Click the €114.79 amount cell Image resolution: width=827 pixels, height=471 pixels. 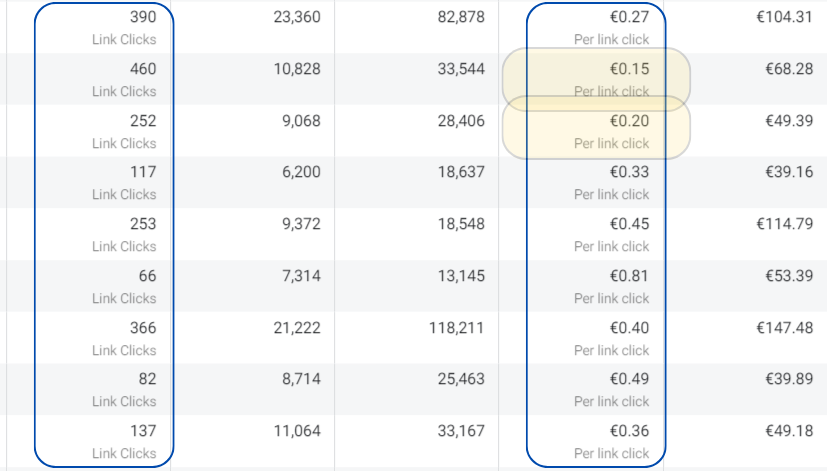coord(785,225)
